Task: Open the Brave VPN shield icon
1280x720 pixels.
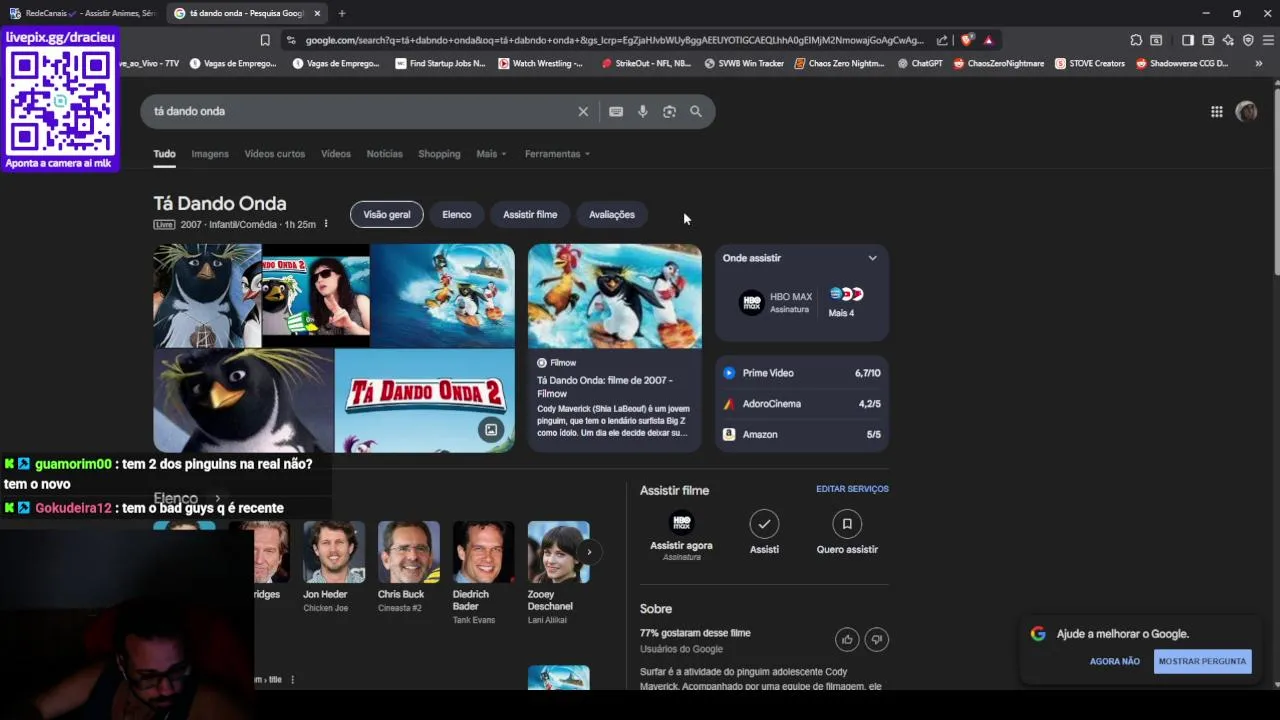Action: pyautogui.click(x=1248, y=40)
